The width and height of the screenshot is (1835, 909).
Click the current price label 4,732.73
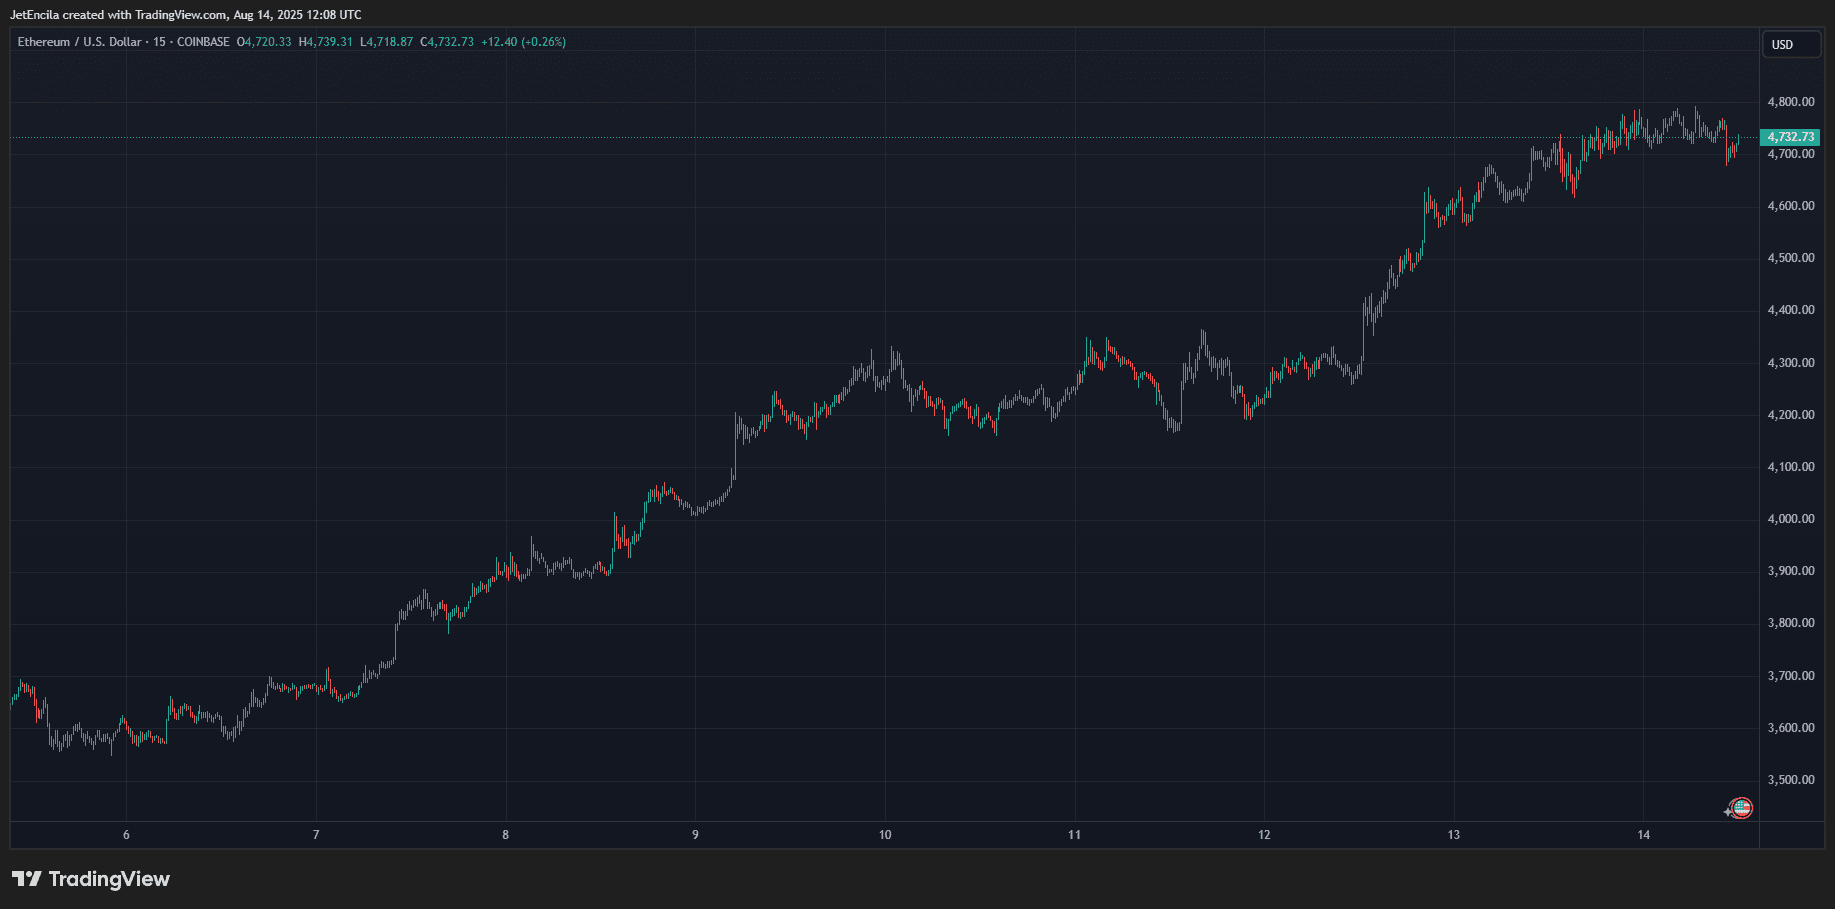(x=1790, y=137)
